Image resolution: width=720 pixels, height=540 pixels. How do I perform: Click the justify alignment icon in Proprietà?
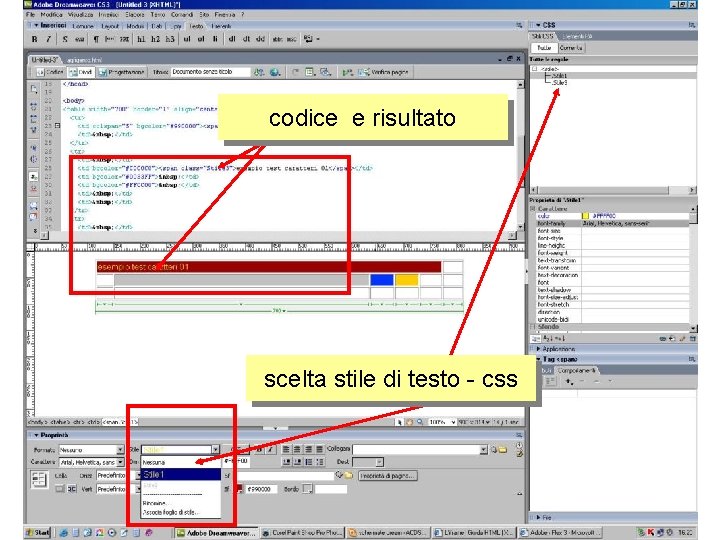coord(319,449)
